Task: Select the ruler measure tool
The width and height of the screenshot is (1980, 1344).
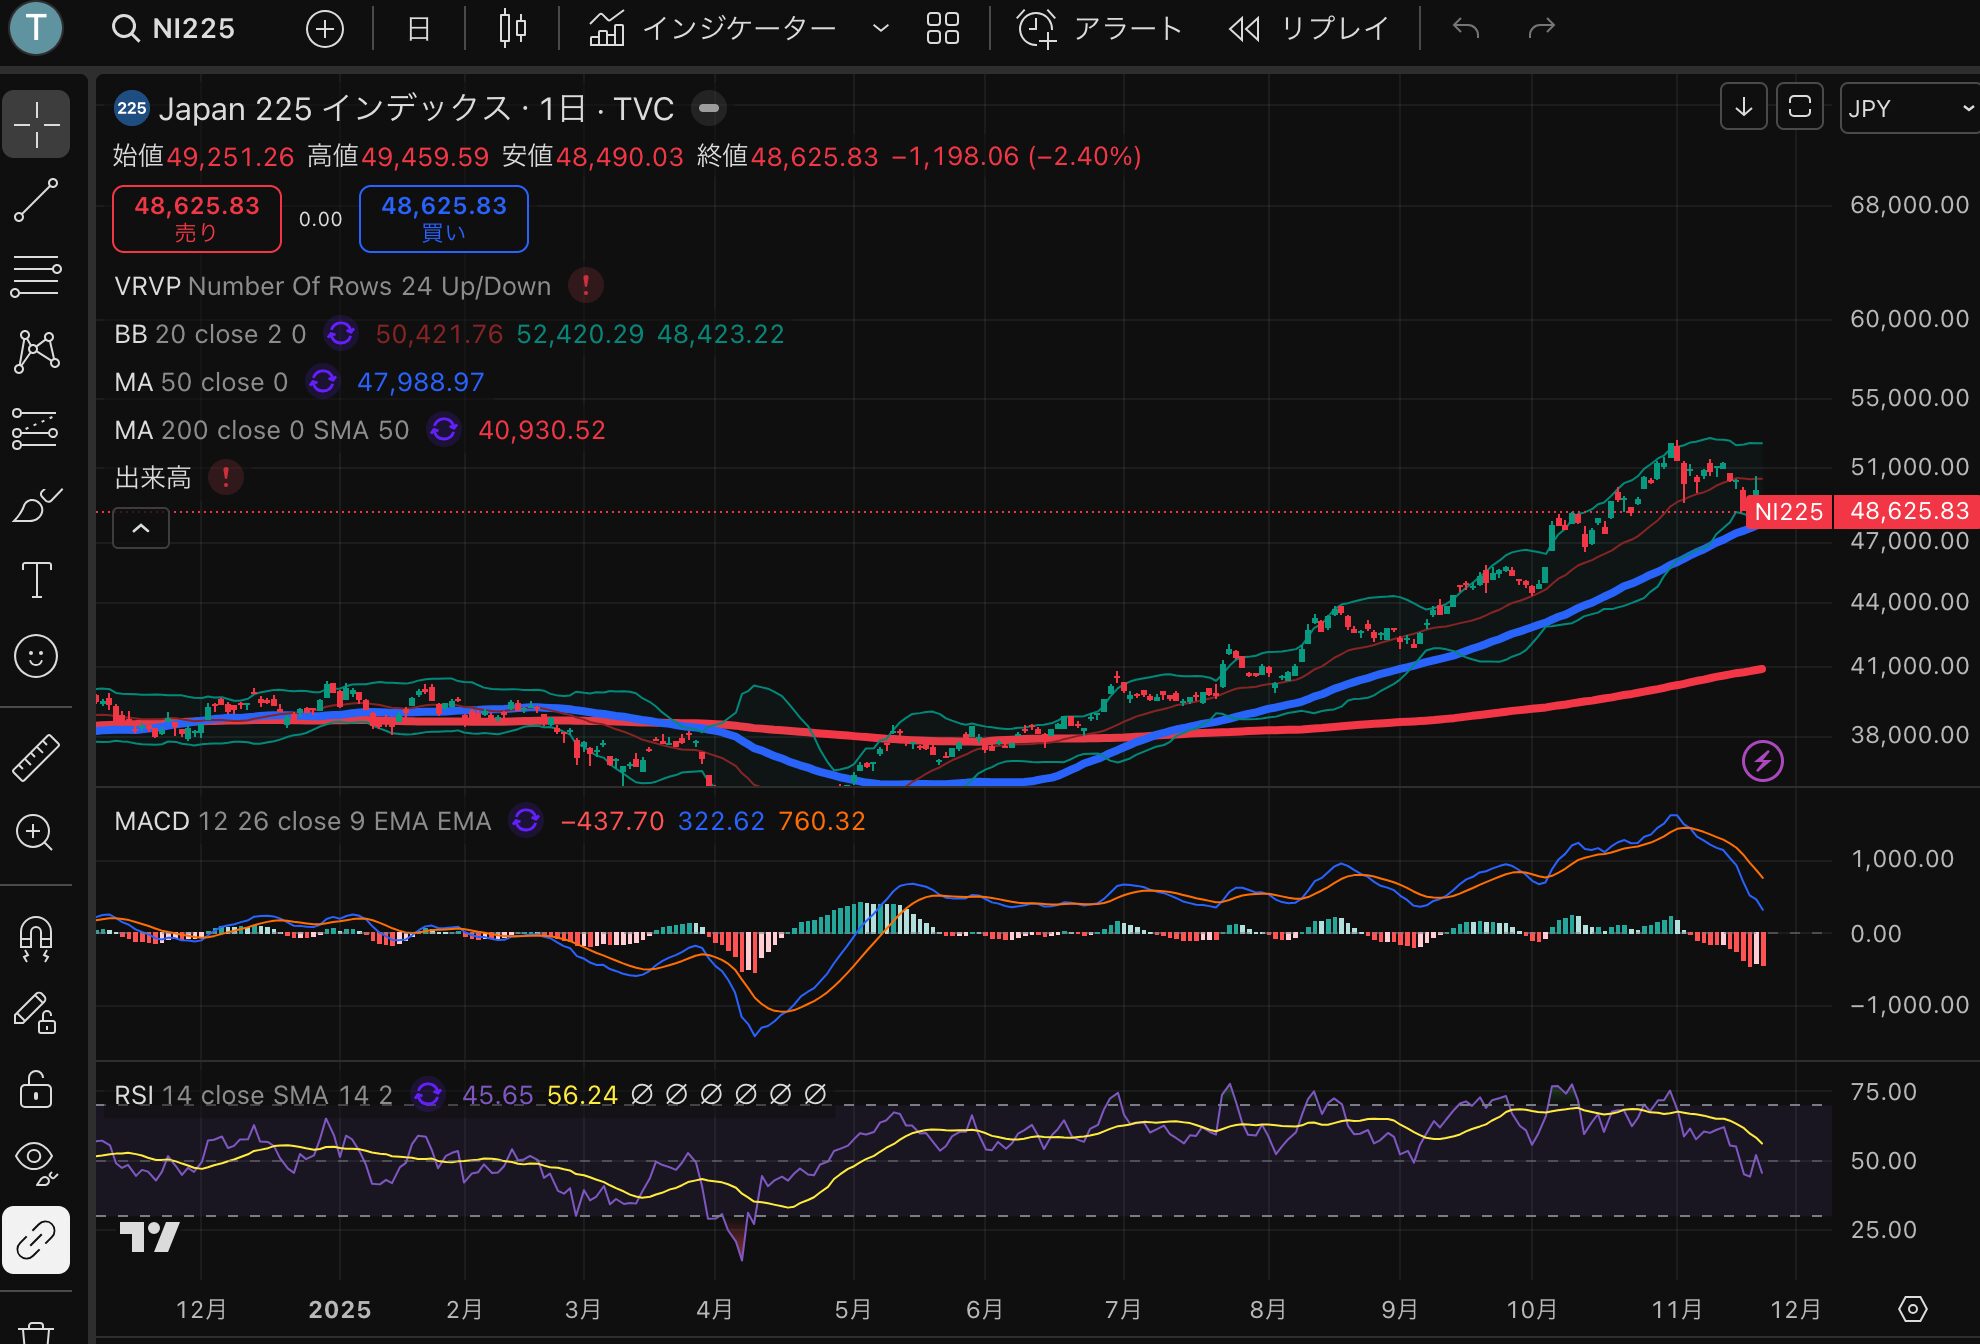Action: pyautogui.click(x=36, y=757)
